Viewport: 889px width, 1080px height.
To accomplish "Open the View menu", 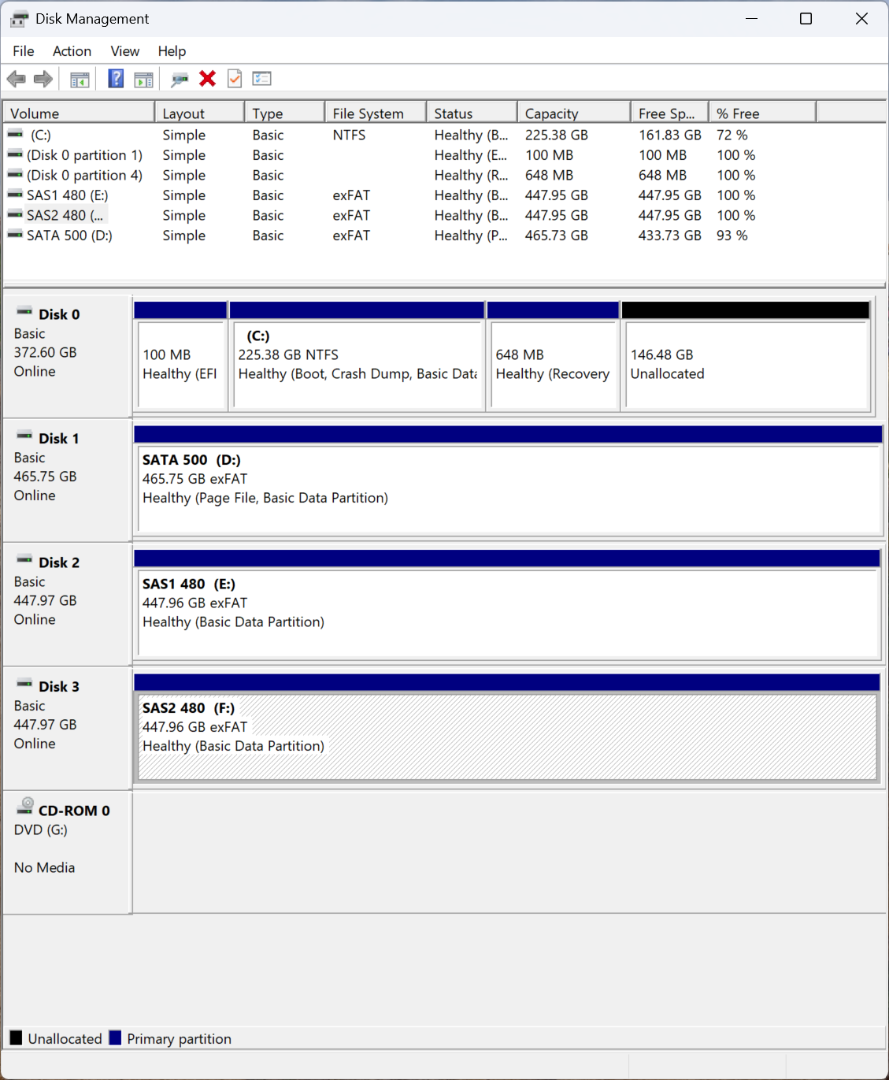I will pos(125,52).
